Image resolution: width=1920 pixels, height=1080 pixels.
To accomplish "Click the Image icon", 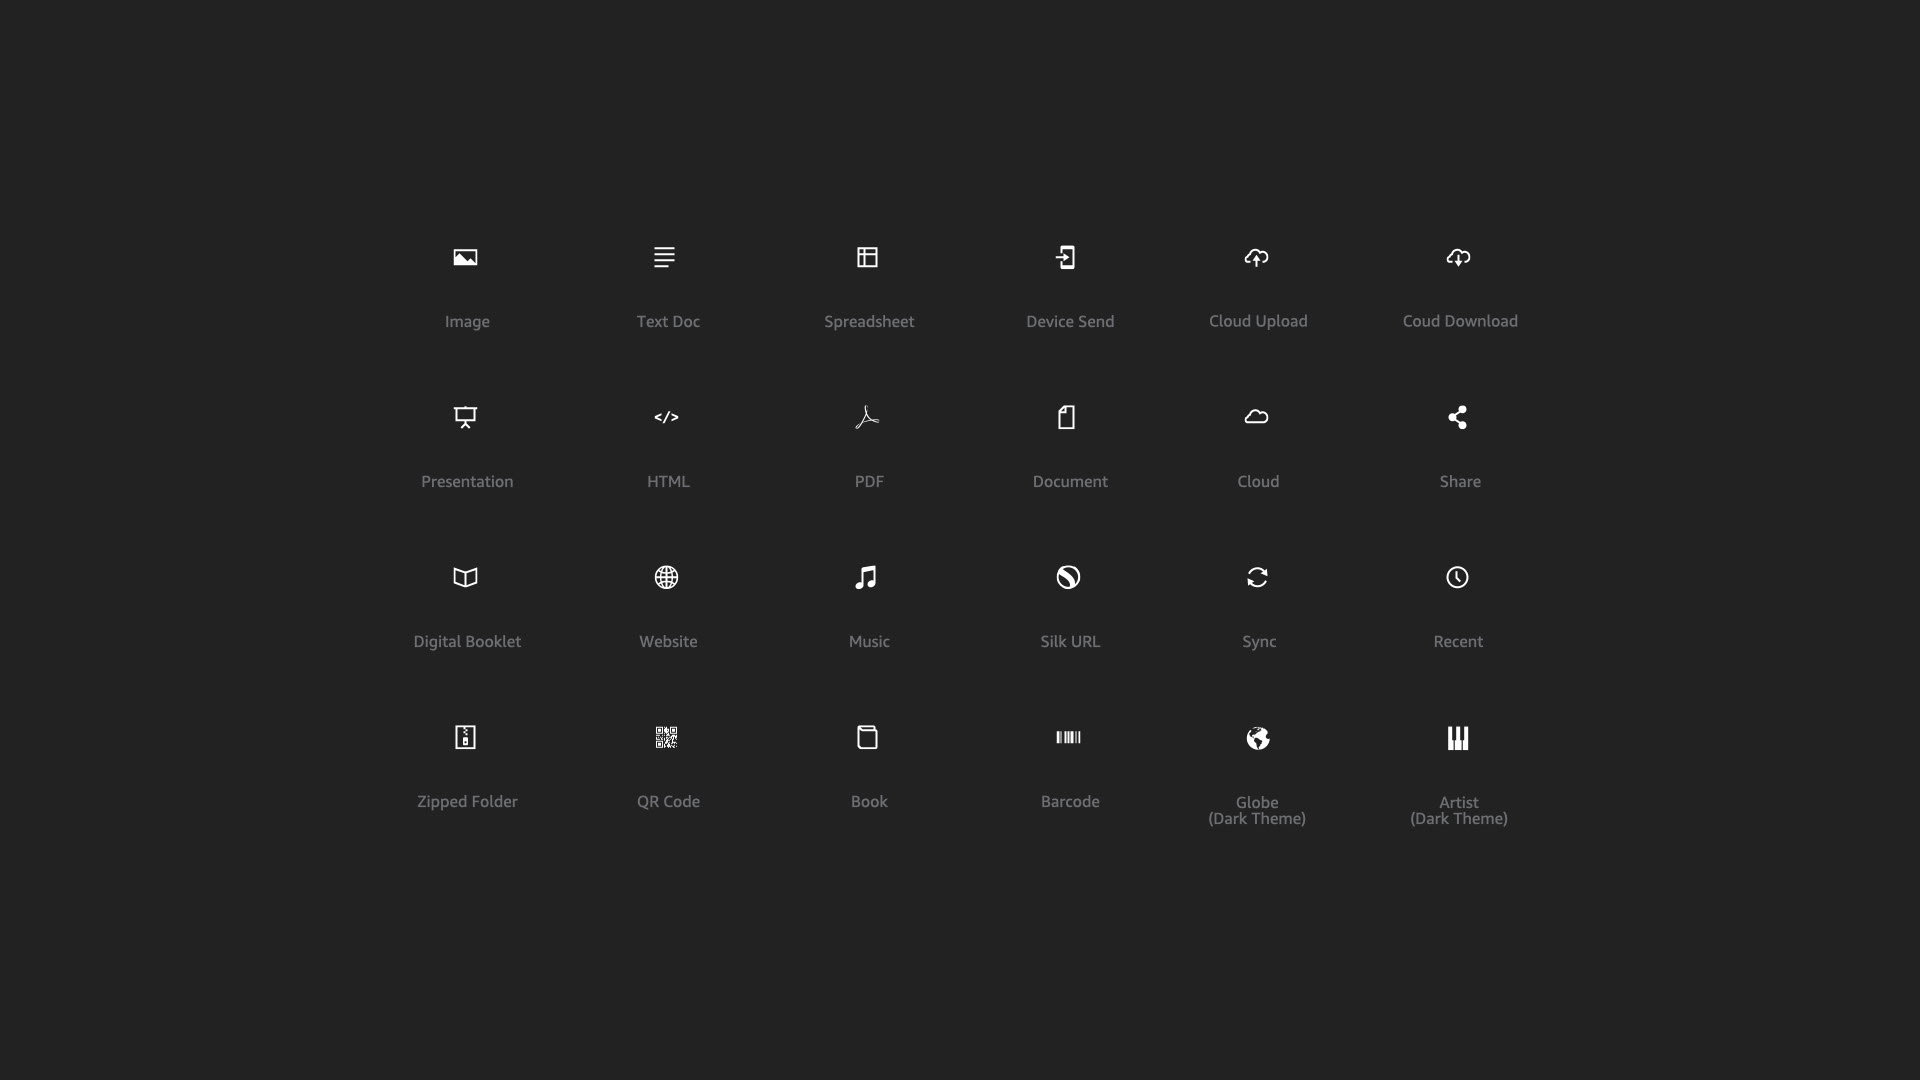I will point(465,257).
